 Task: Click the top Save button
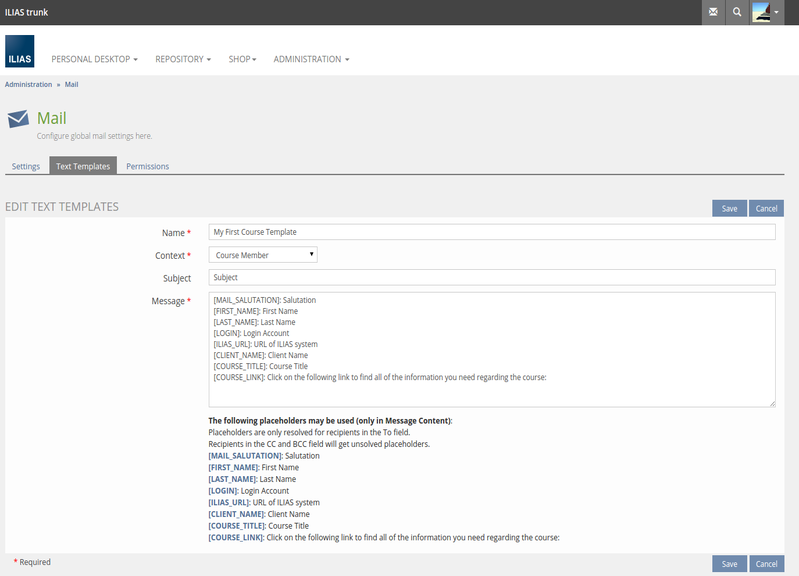[729, 208]
